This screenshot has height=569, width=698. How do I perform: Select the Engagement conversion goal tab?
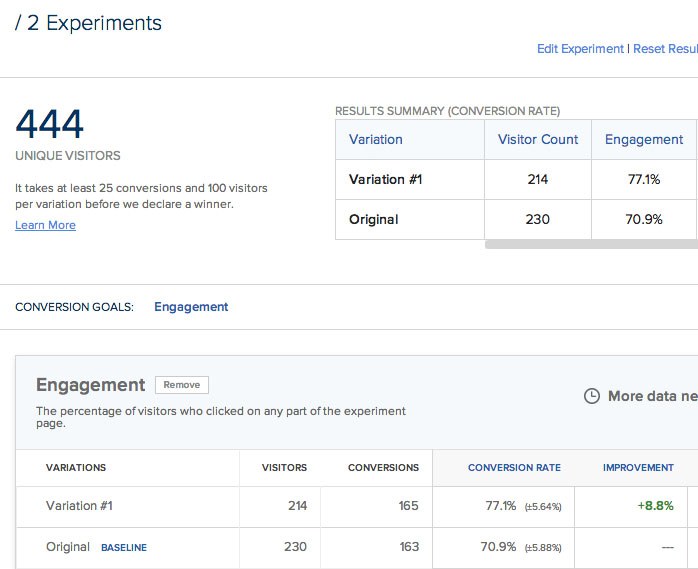pos(191,307)
